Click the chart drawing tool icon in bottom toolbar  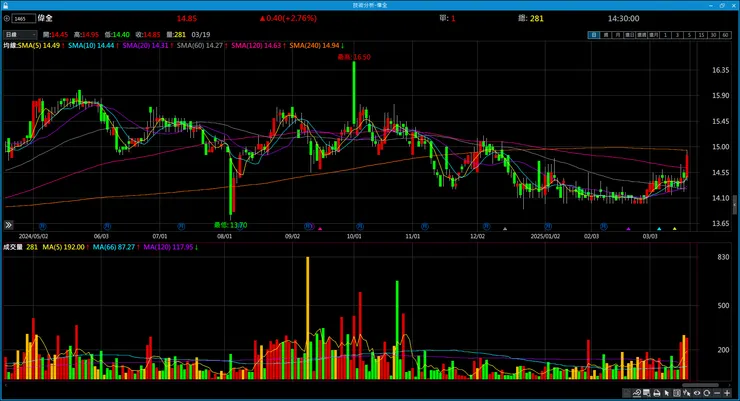(x=626, y=393)
